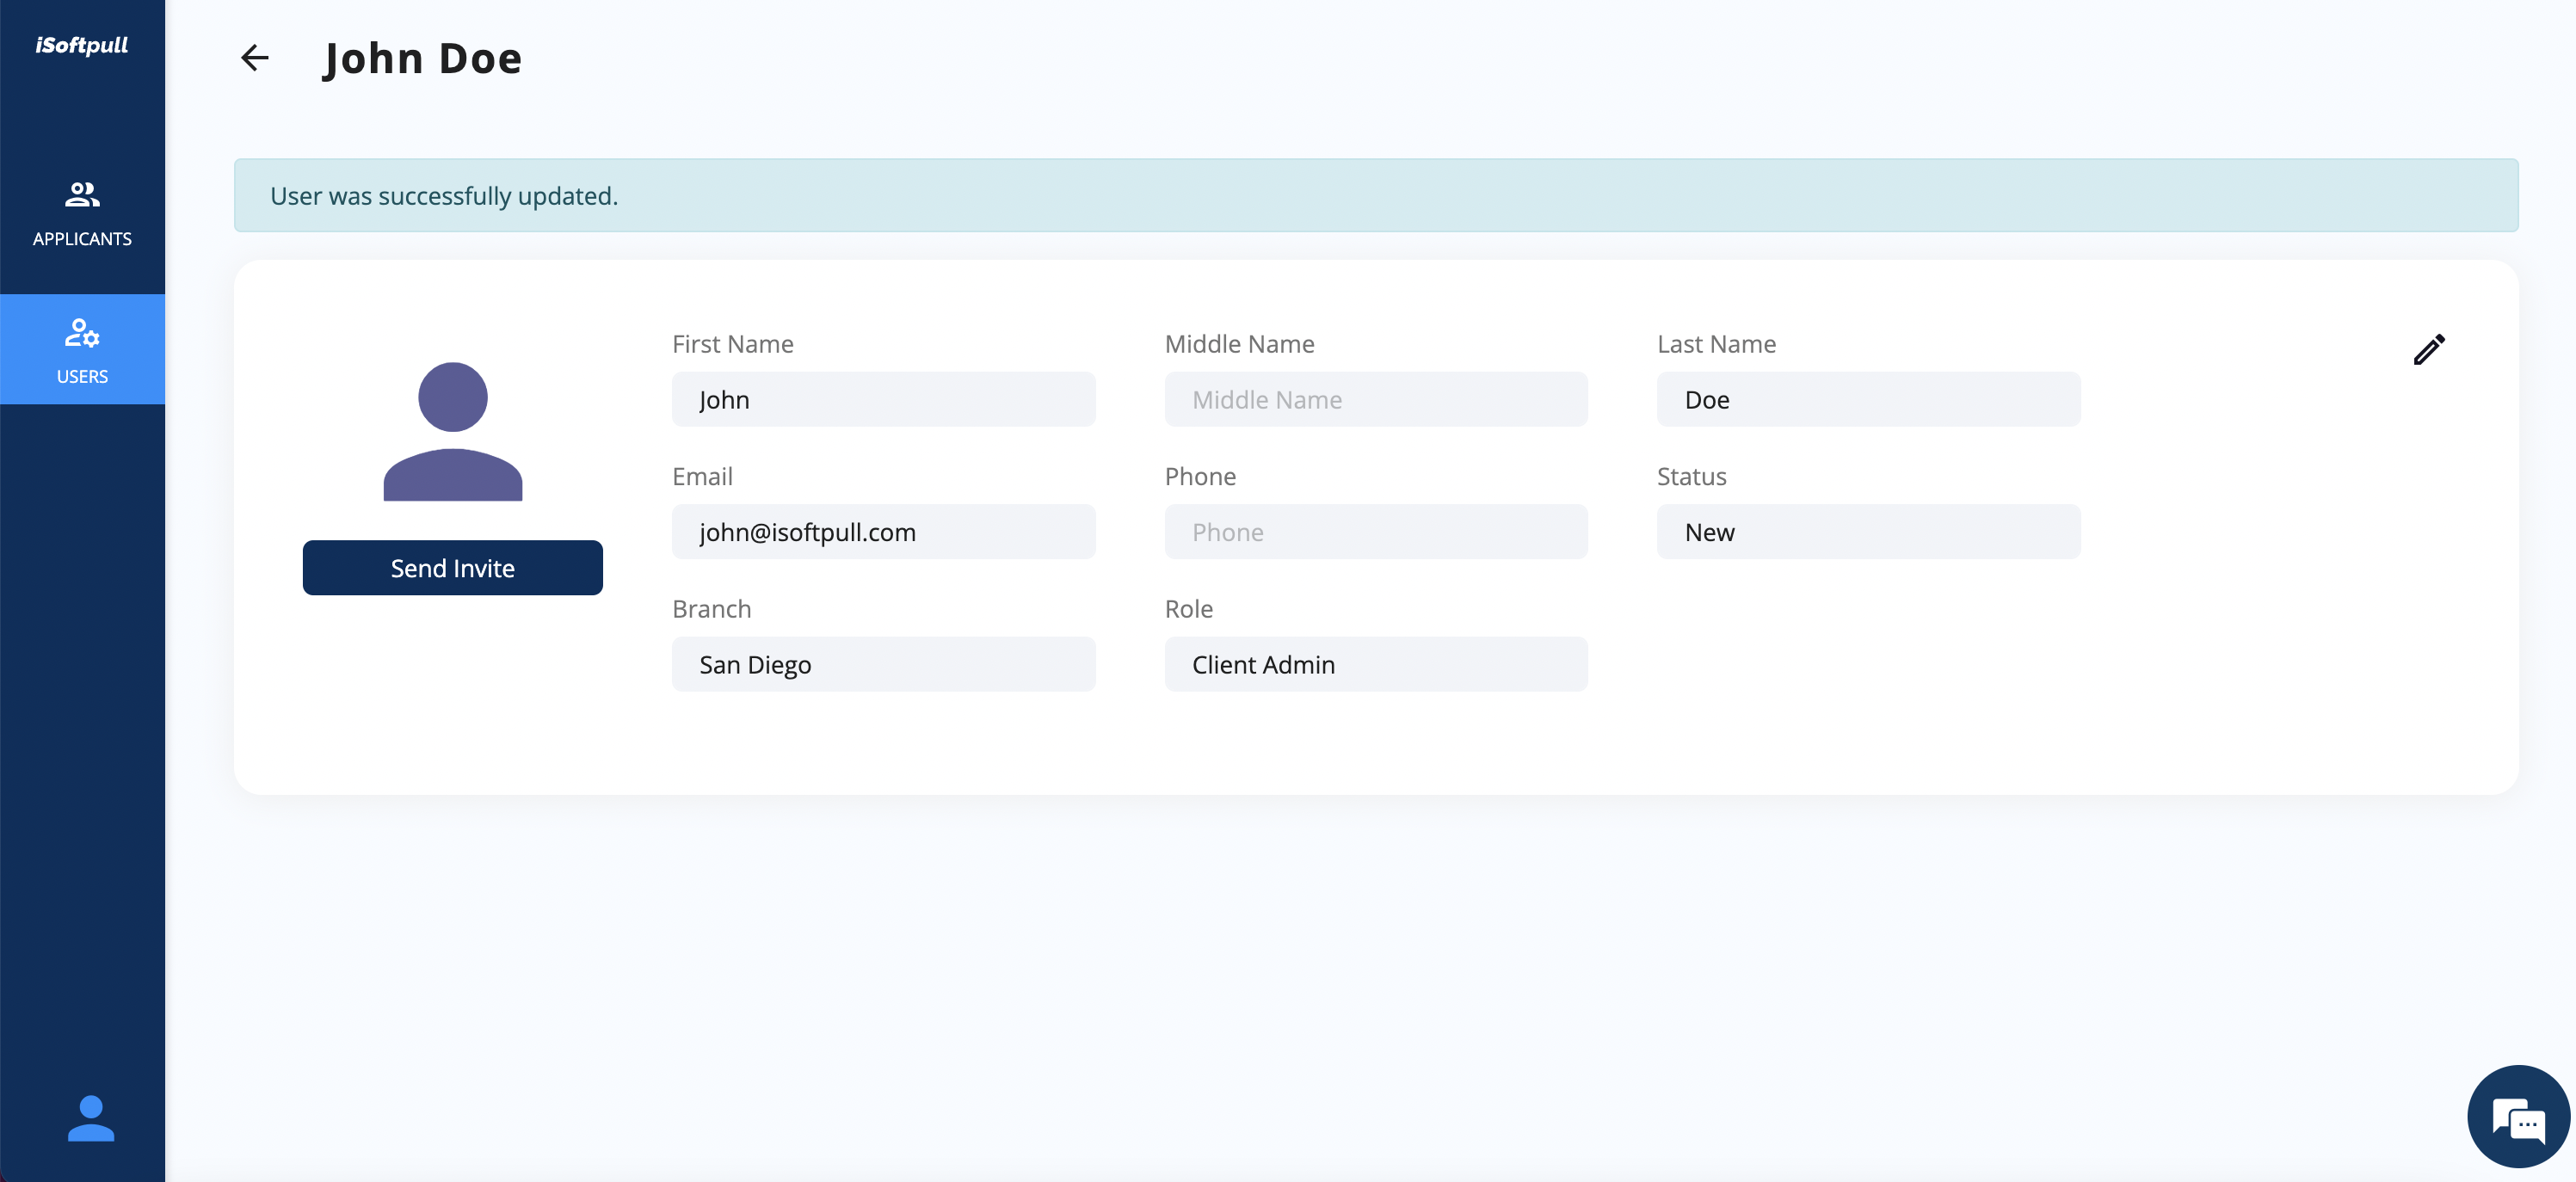Click the success notification banner

tap(1376, 195)
